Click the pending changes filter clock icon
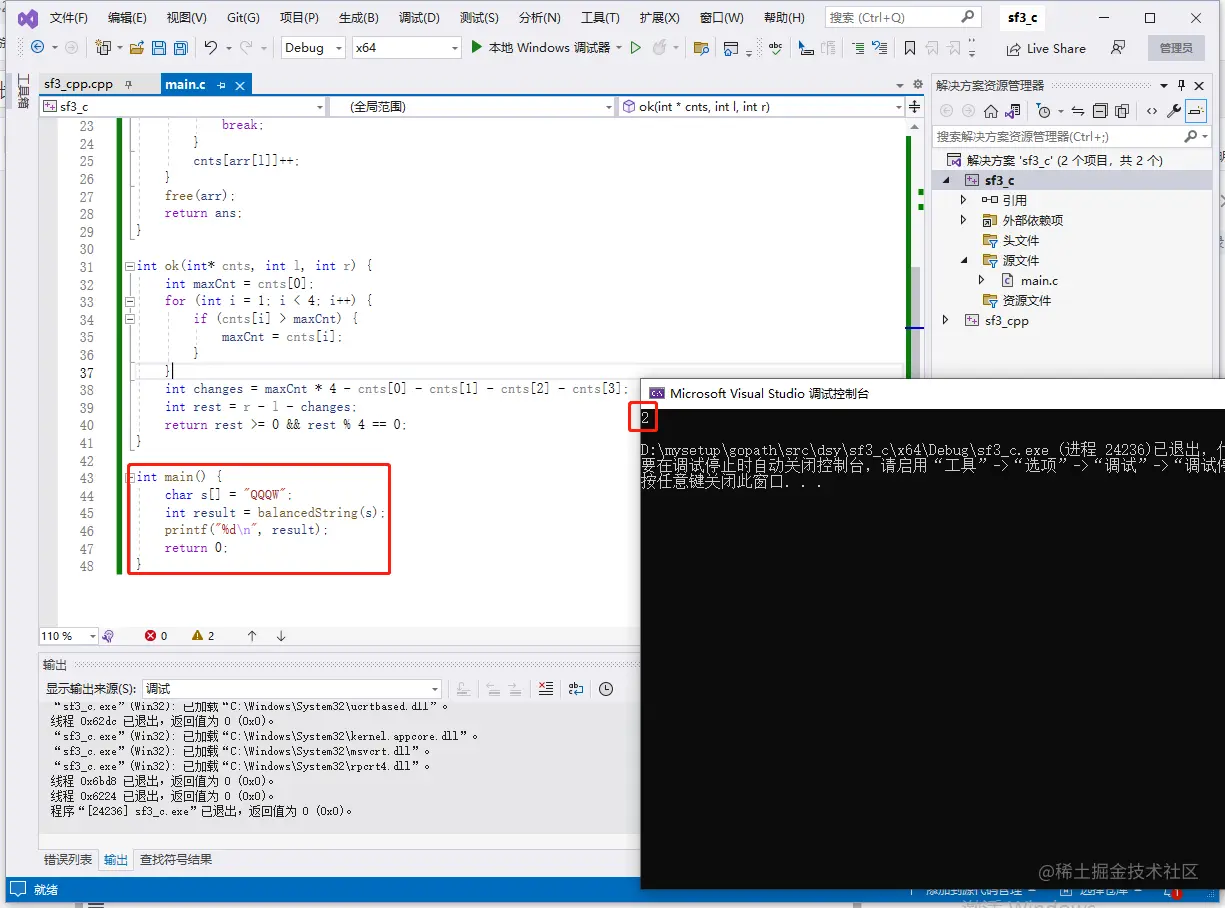The width and height of the screenshot is (1225, 908). [x=1044, y=111]
